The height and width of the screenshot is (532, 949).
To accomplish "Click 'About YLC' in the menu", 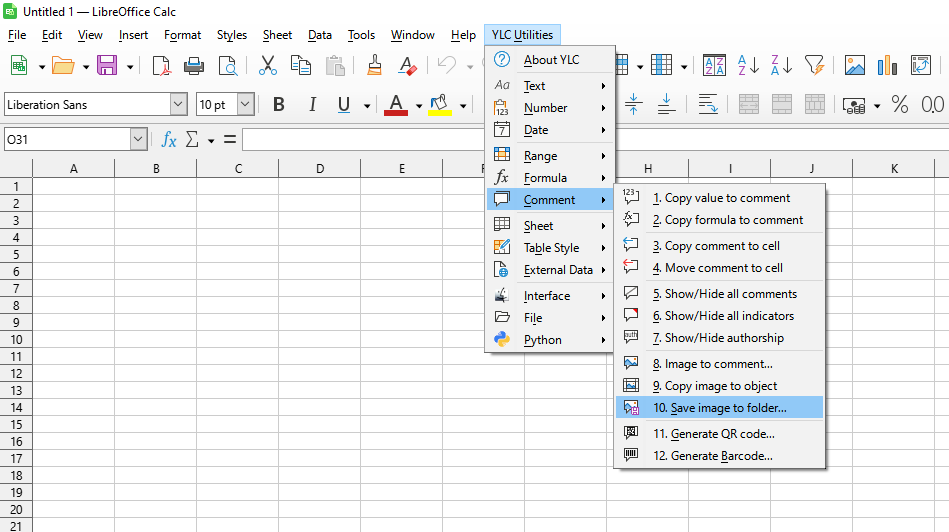I will (x=551, y=60).
